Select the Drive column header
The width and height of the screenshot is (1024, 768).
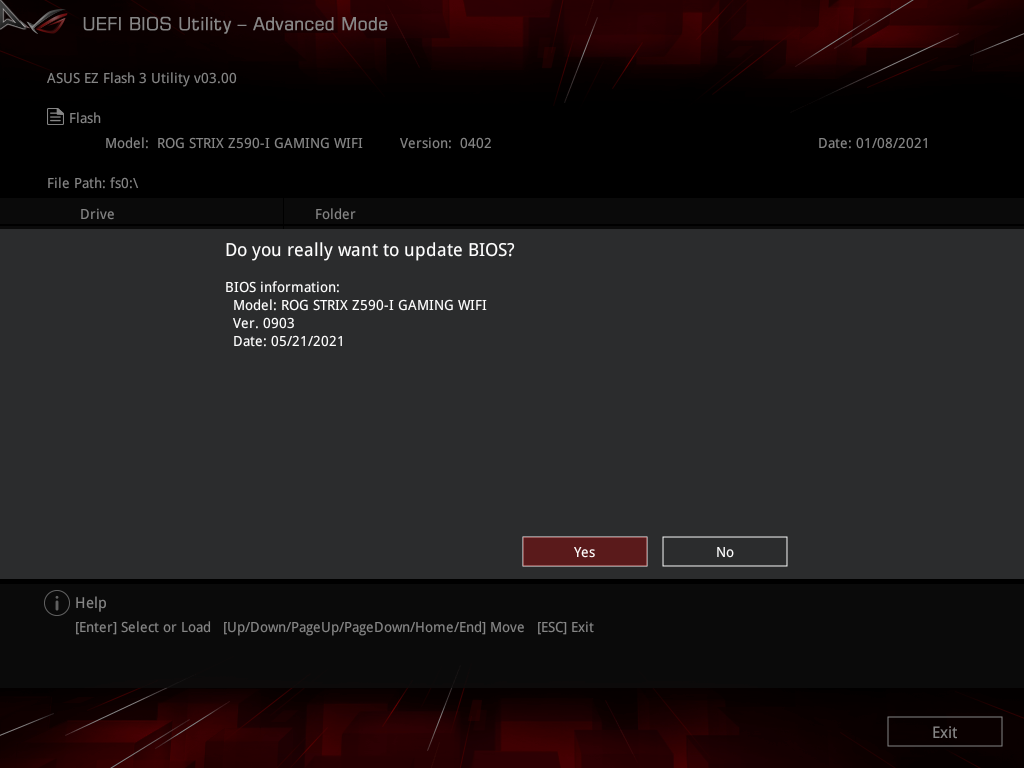(97, 214)
